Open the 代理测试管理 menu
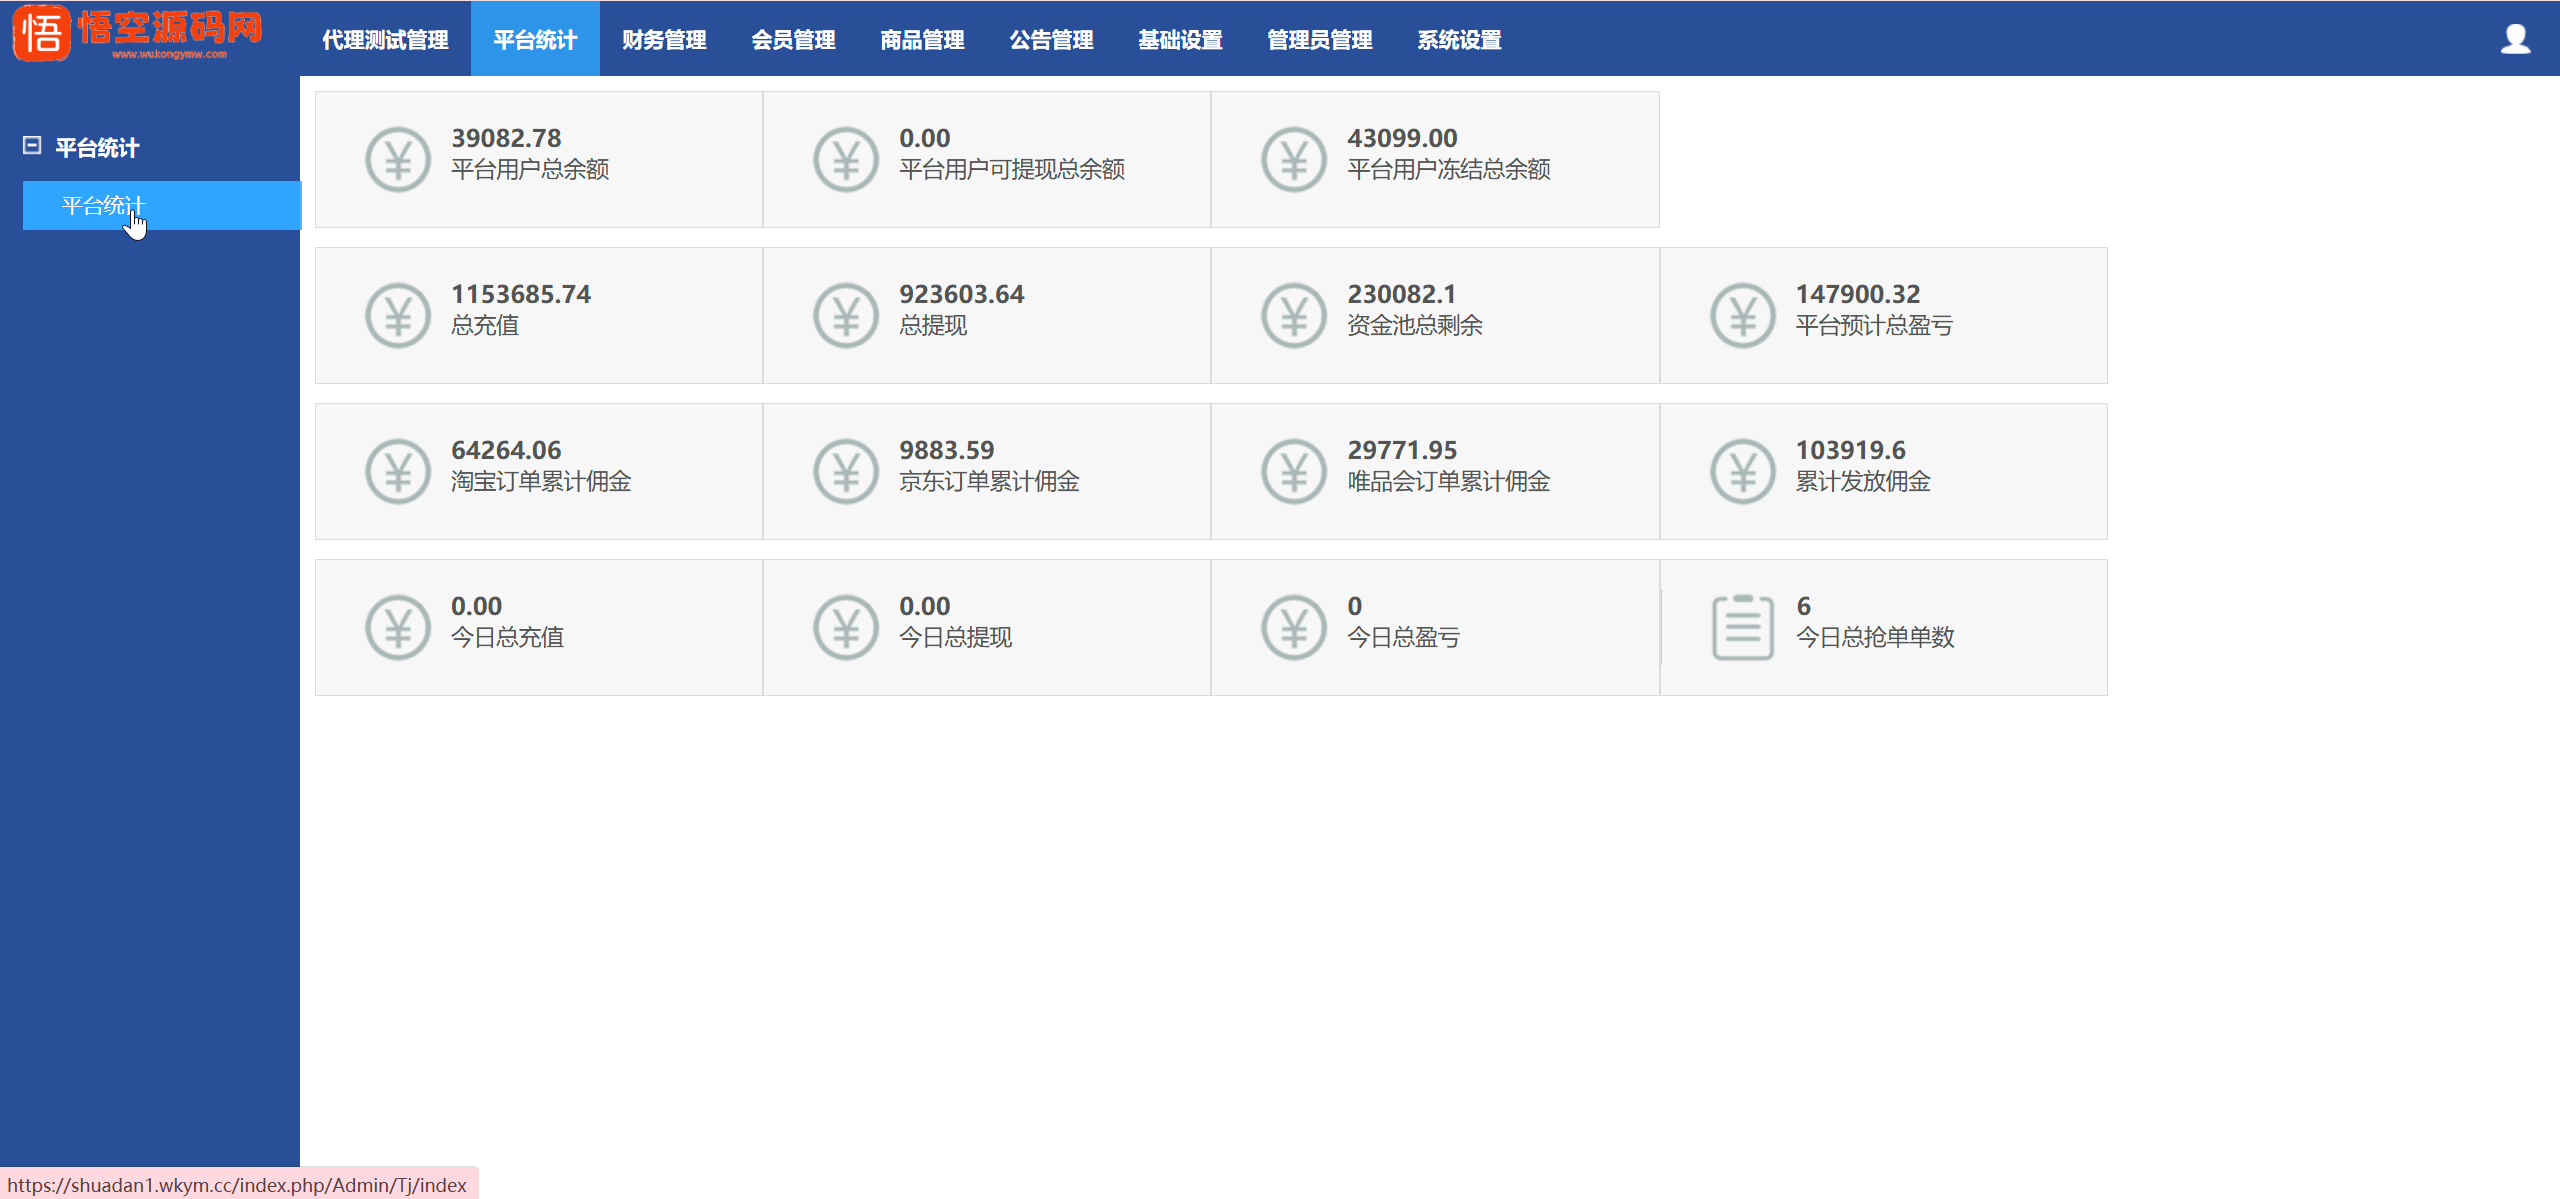Image resolution: width=2560 pixels, height=1199 pixels. tap(385, 40)
